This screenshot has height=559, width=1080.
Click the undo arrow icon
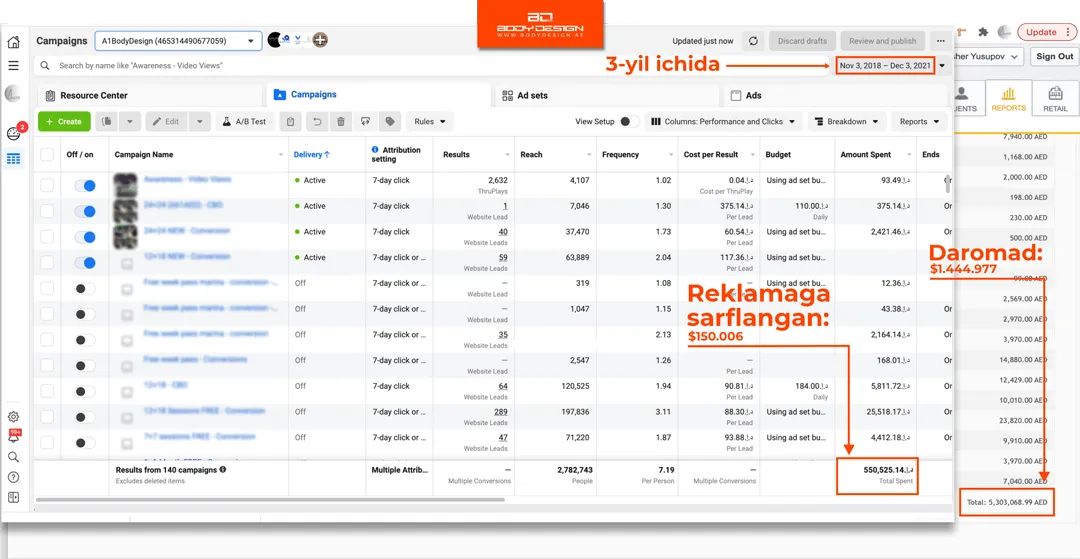click(x=317, y=121)
